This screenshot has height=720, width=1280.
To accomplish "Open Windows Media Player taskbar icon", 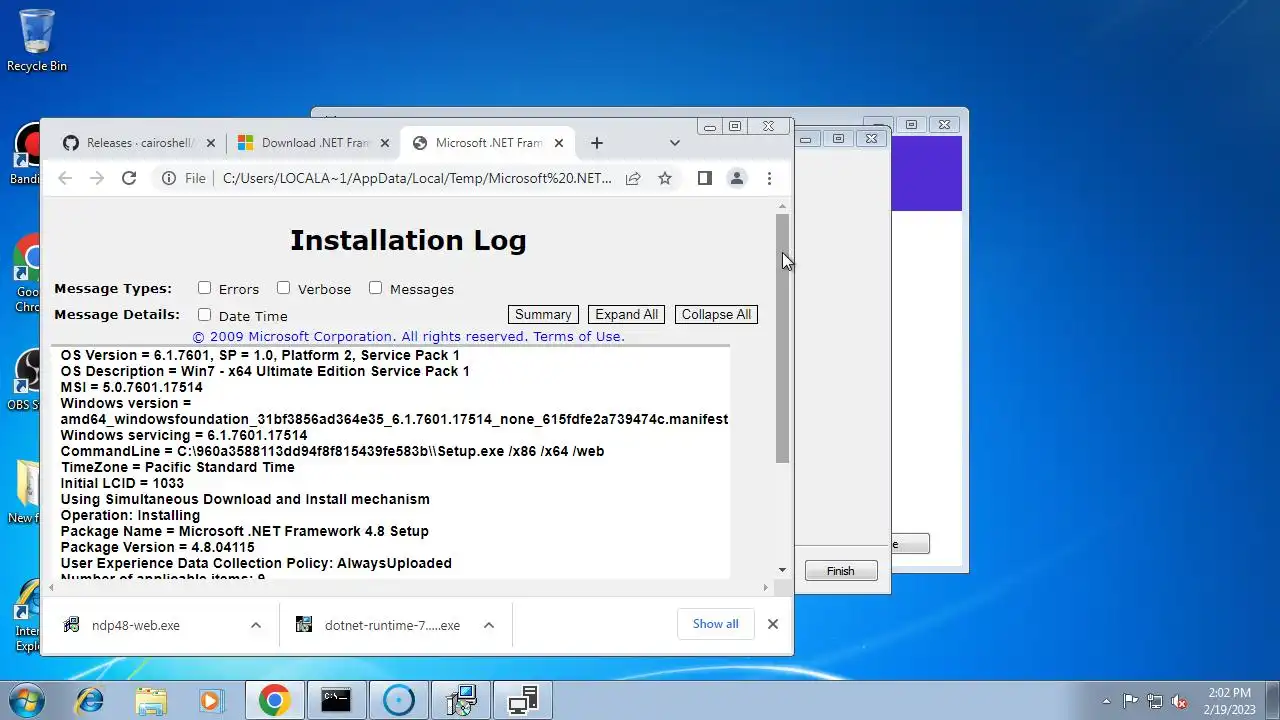I will coord(212,701).
